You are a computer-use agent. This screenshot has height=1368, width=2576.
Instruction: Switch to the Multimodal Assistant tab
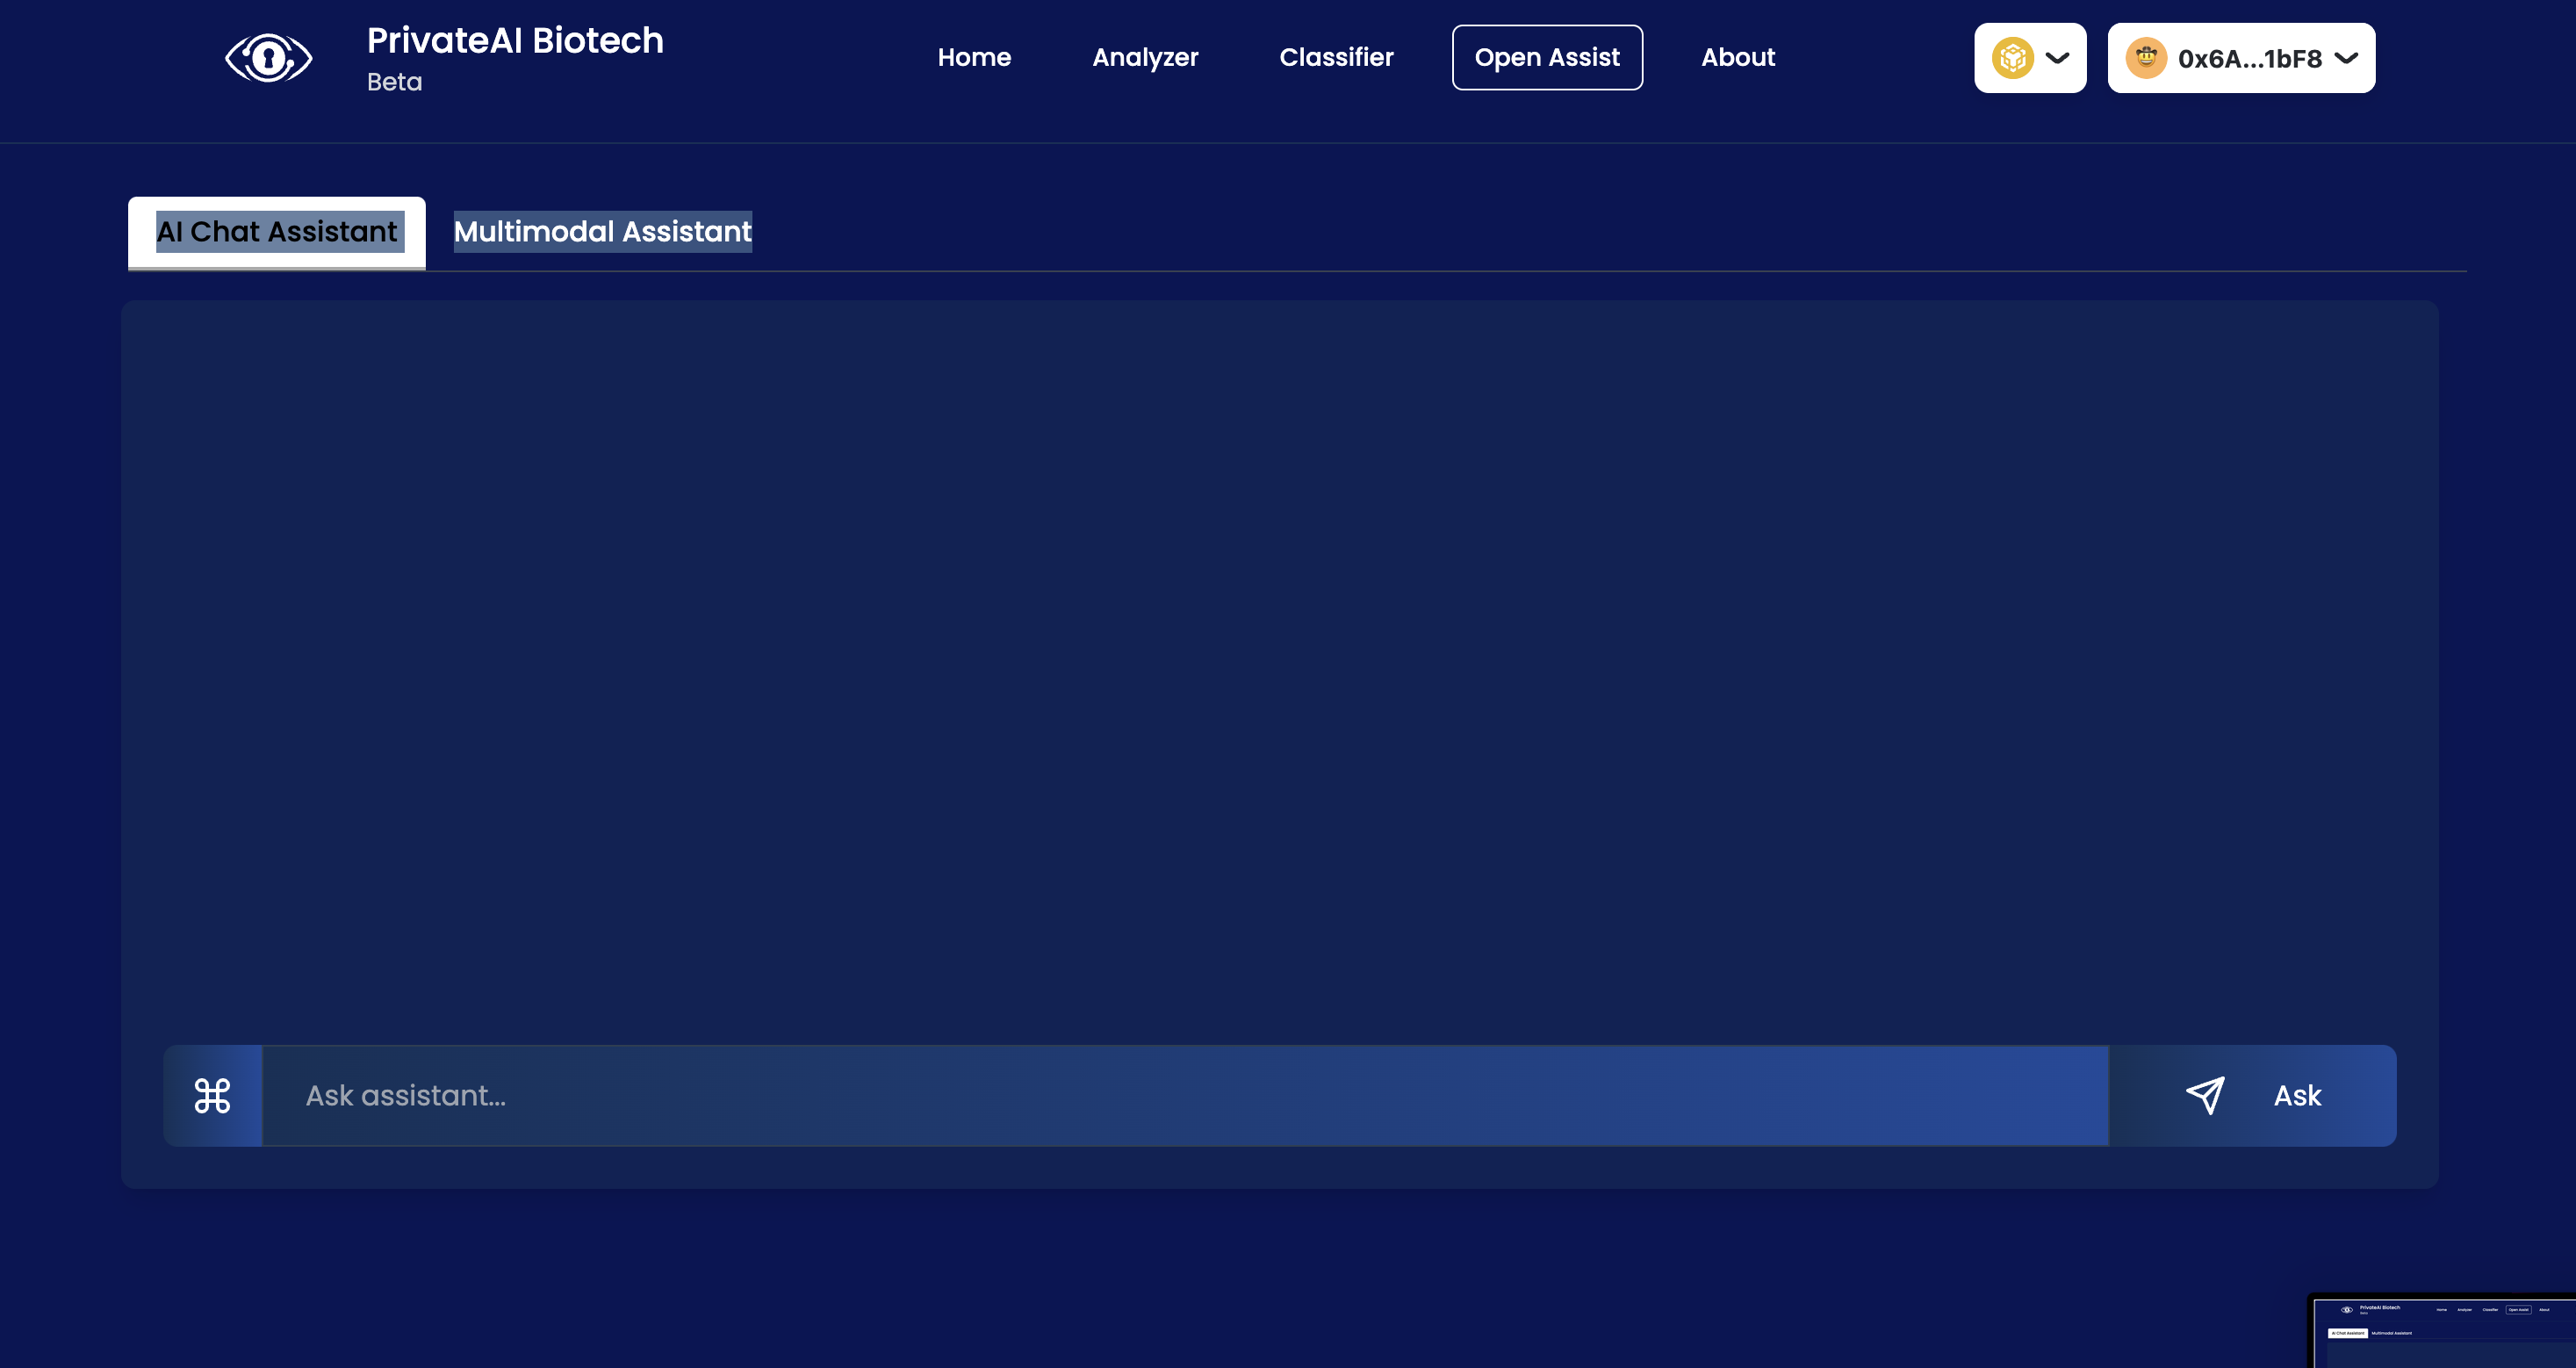602,232
